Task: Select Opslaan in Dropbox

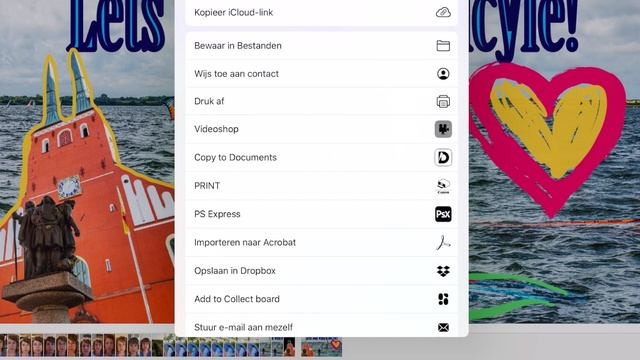Action: coord(321,271)
